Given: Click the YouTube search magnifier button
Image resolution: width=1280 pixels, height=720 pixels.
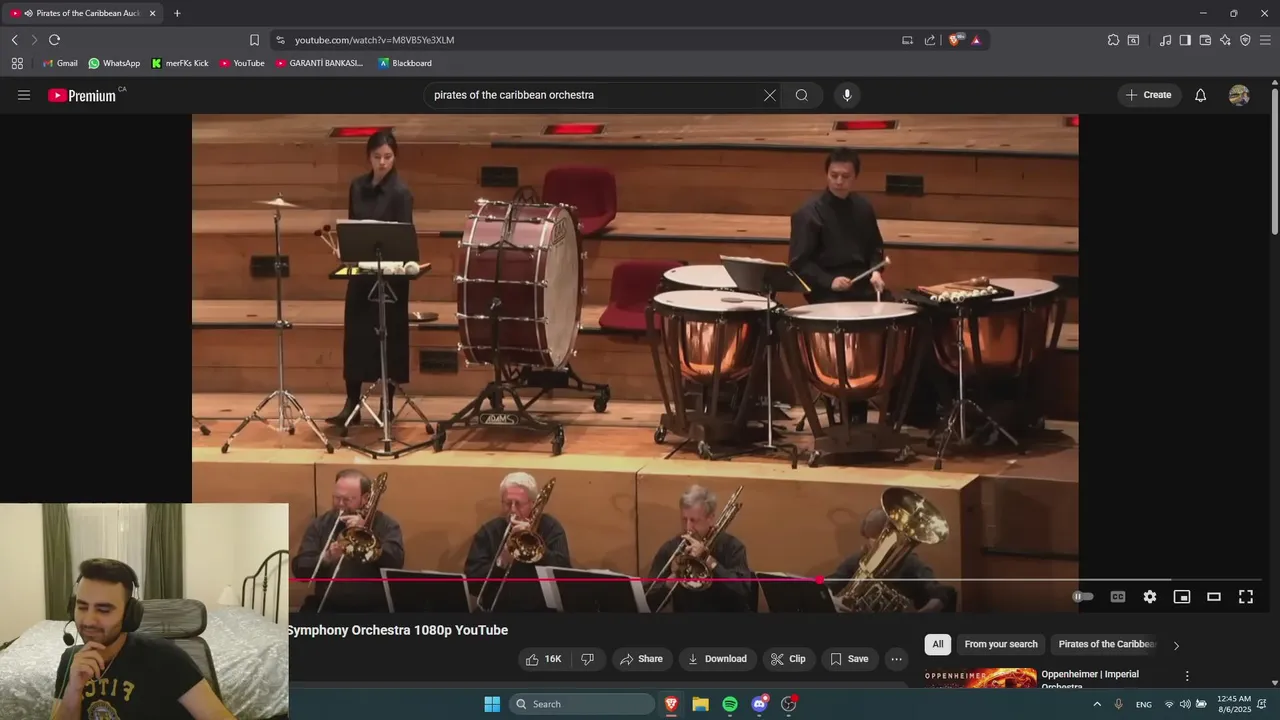Looking at the screenshot, I should pos(802,95).
